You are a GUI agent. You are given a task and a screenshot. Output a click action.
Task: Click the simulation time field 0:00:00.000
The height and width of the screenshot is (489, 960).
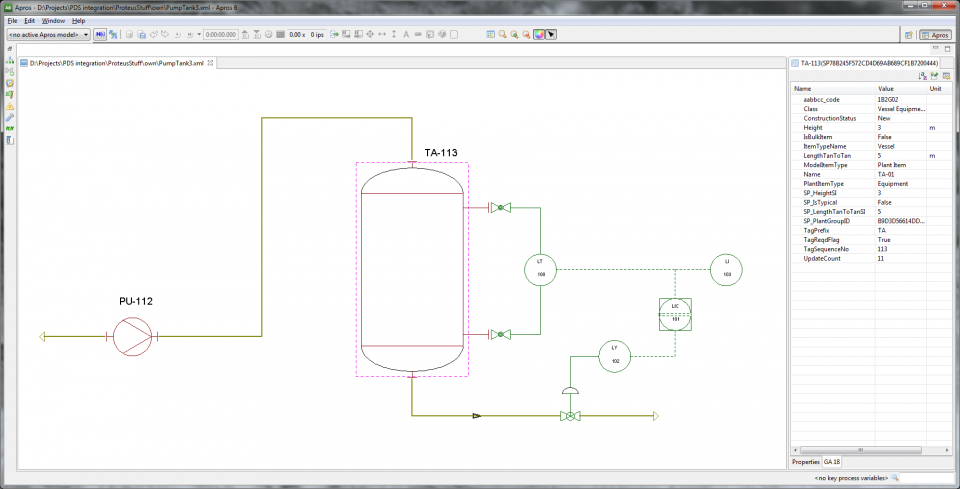pos(220,35)
